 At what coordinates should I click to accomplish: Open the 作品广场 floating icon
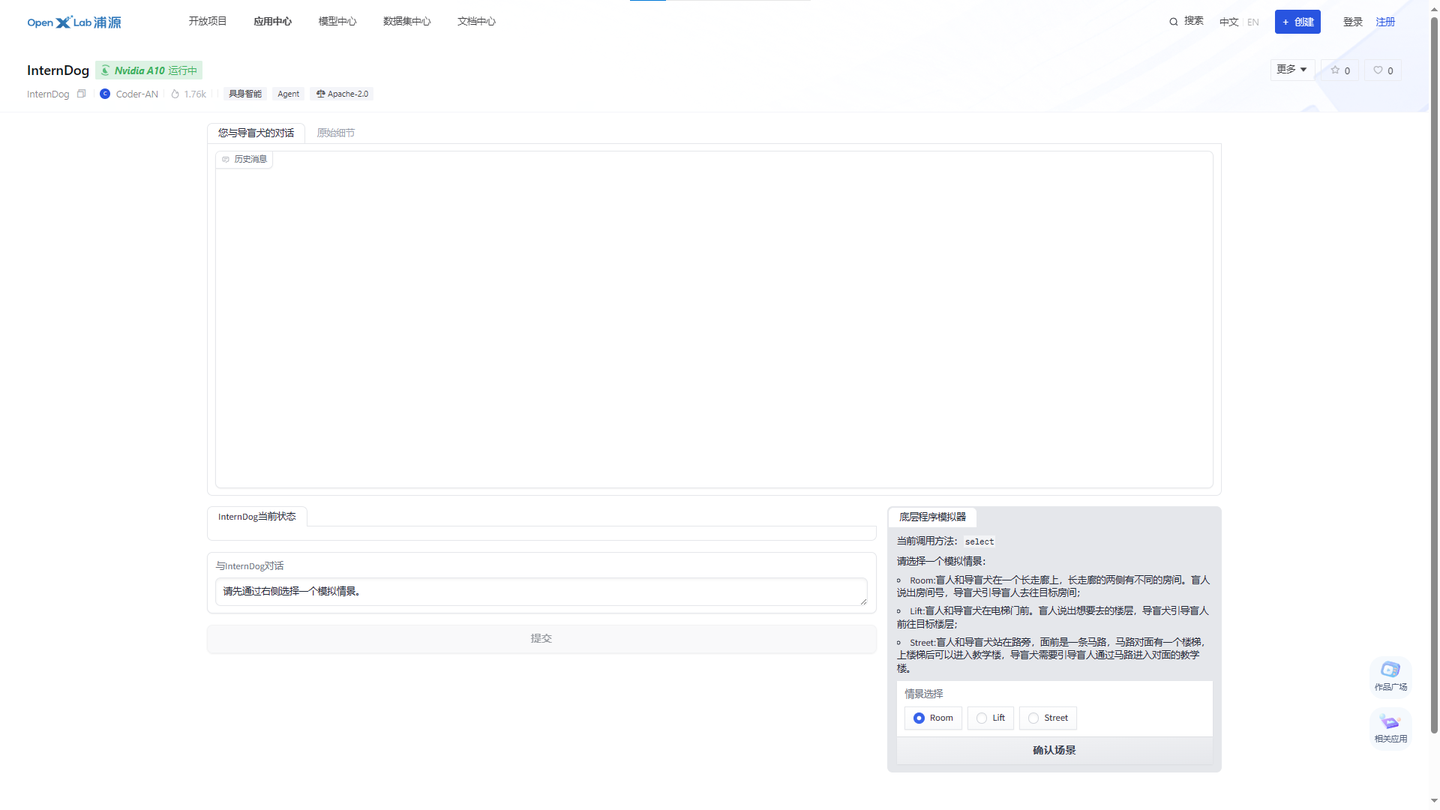pyautogui.click(x=1390, y=676)
